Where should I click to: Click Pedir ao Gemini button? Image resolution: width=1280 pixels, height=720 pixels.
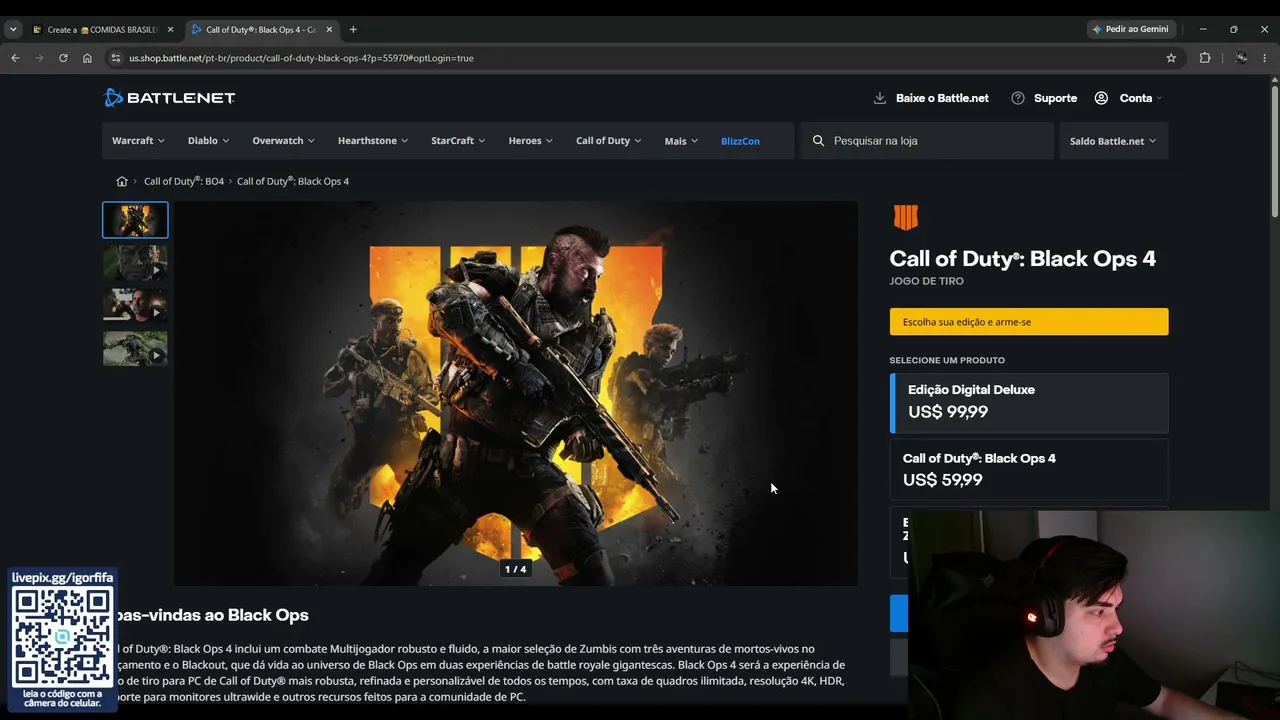point(1131,30)
